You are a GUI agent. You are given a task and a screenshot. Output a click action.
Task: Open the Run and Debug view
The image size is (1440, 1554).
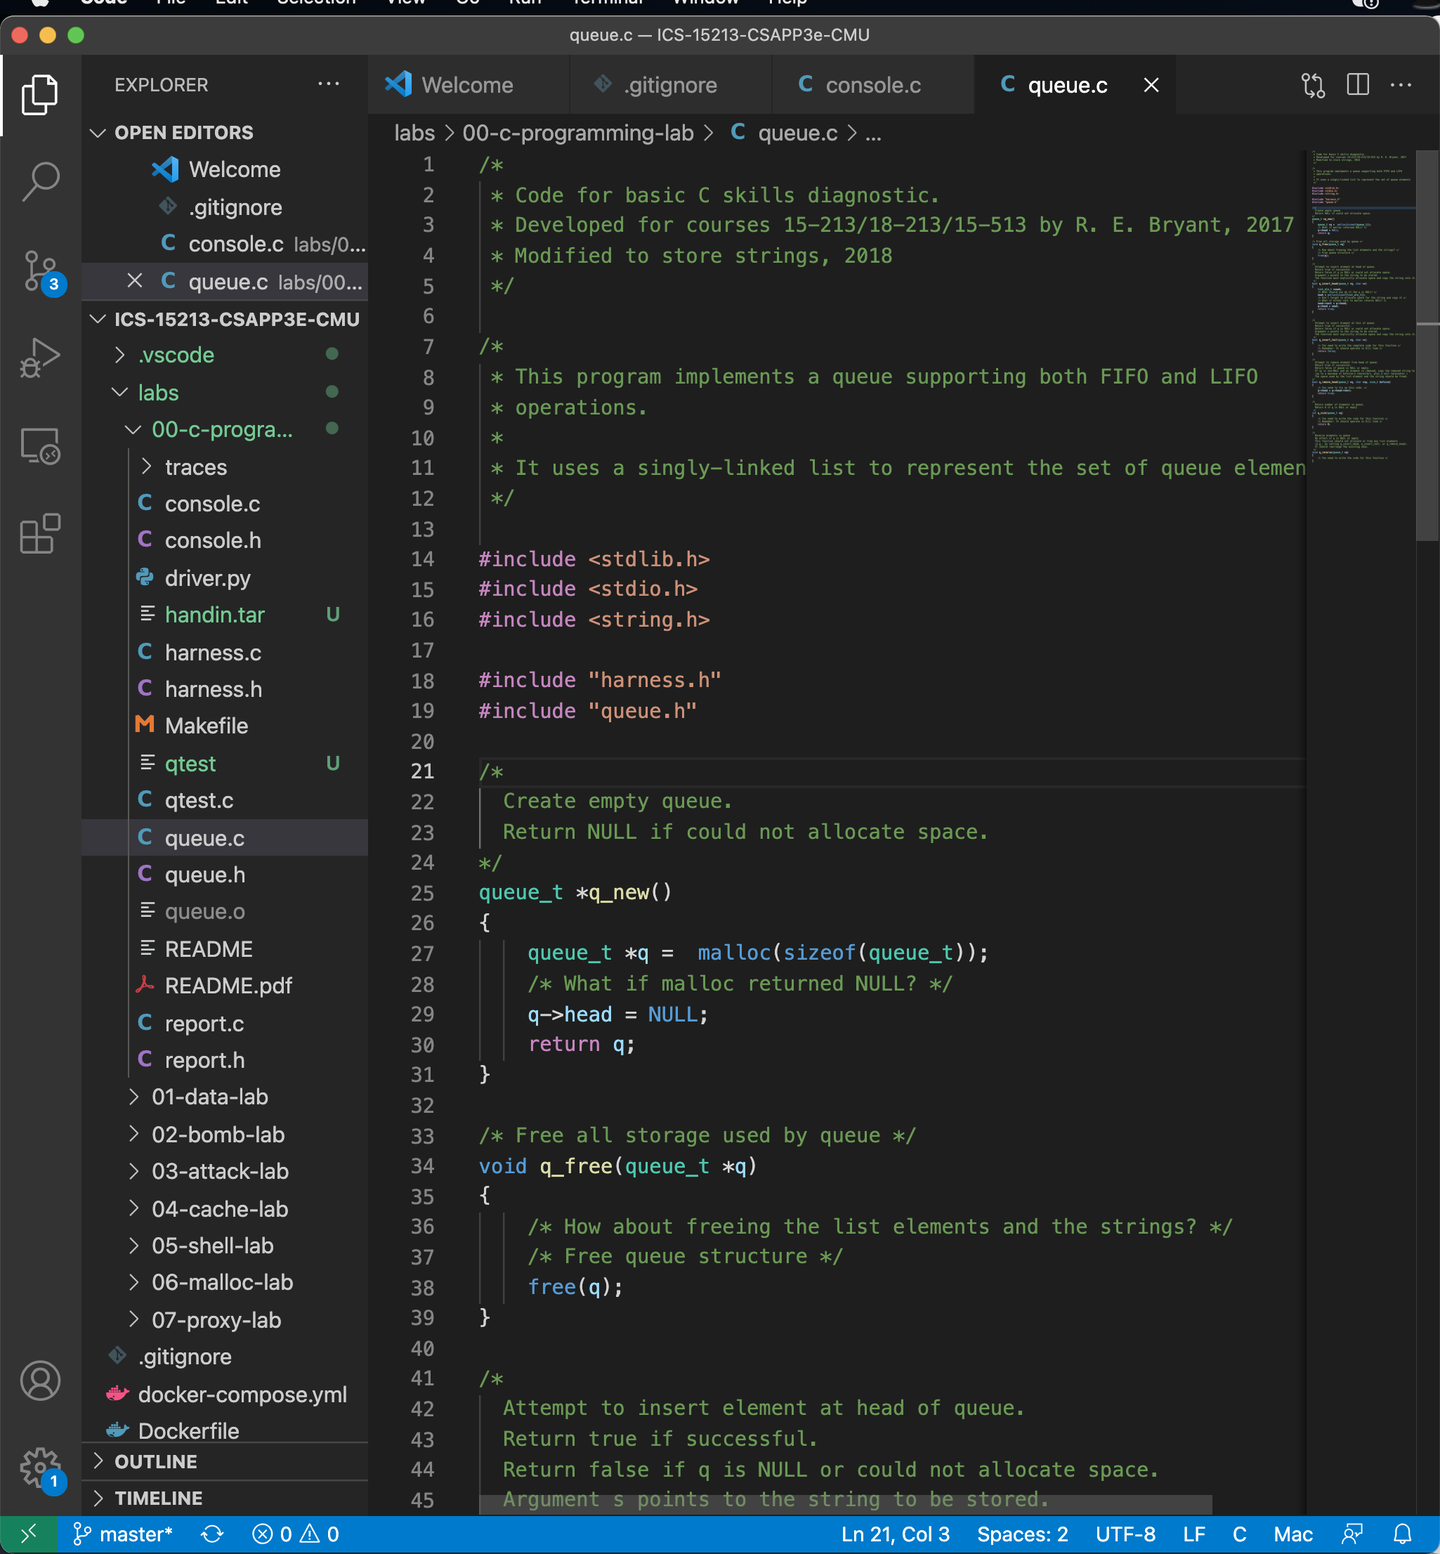pos(40,358)
